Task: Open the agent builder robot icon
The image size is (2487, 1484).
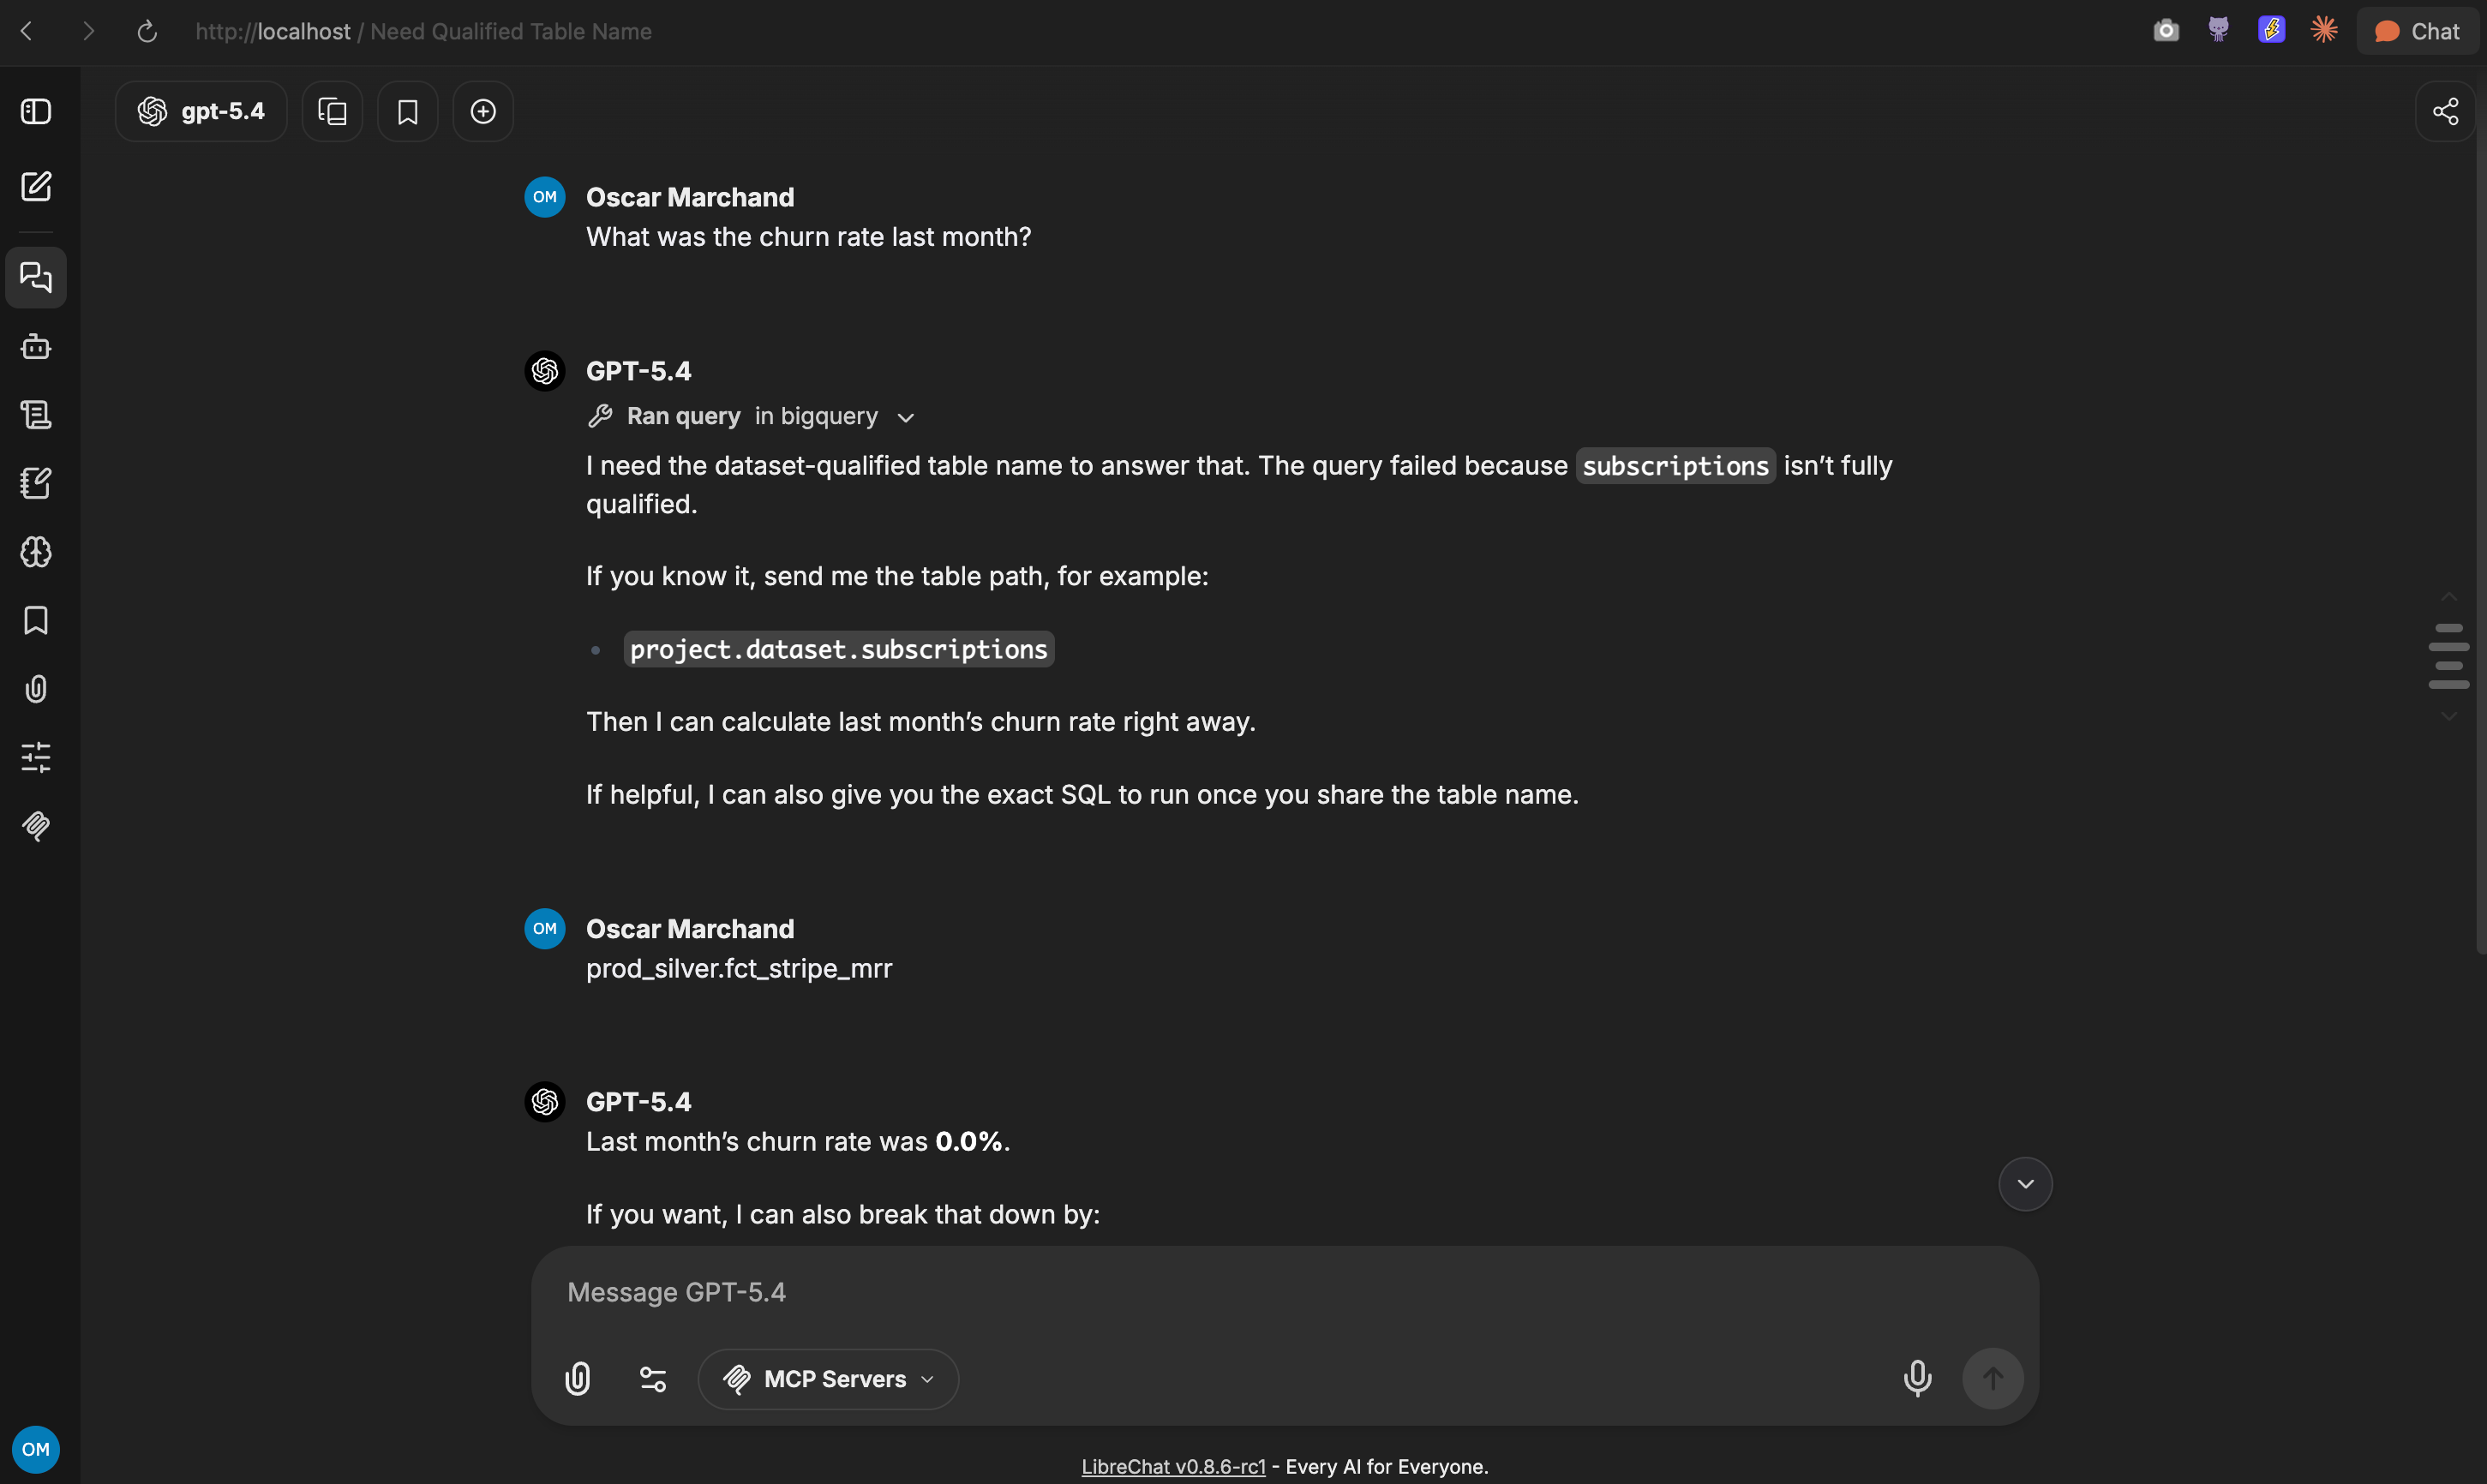Action: coord(36,346)
